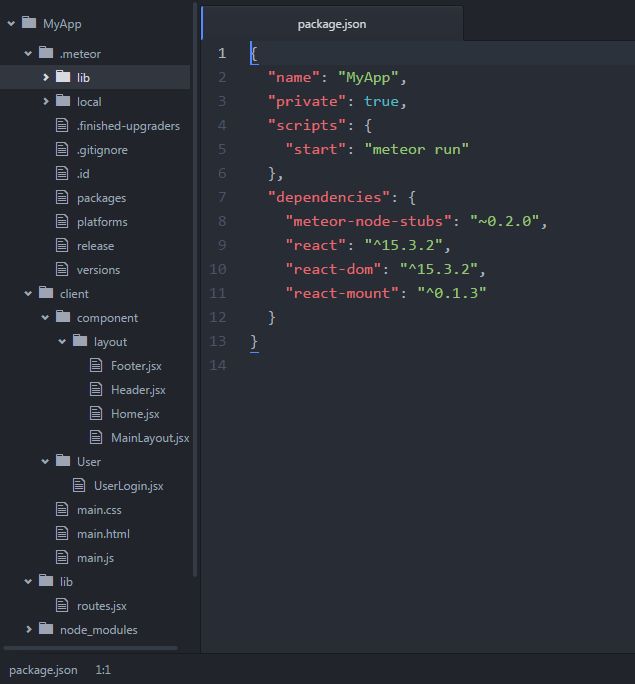Click the .finished-upgraders file icon
The image size is (635, 684).
point(62,125)
